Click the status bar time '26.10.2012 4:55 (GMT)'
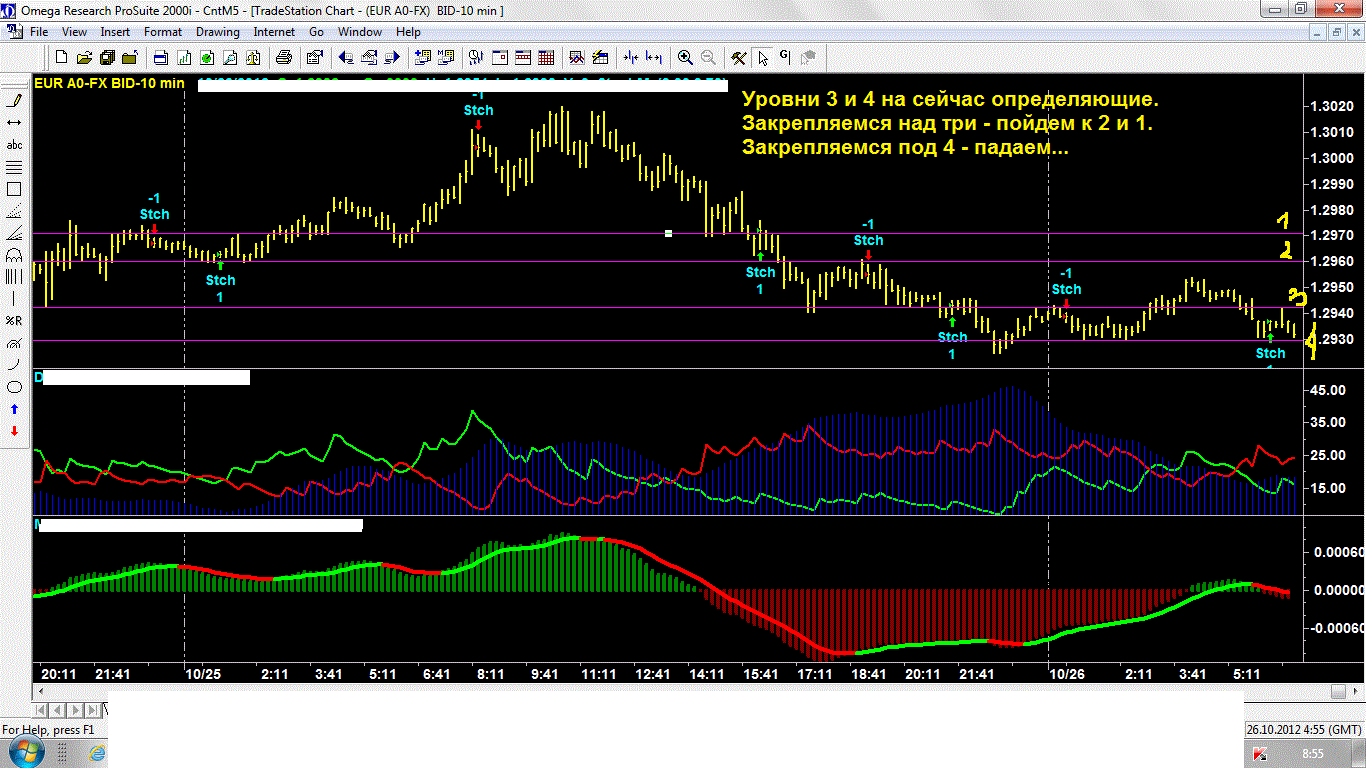Viewport: 1366px width, 768px height. click(1304, 729)
